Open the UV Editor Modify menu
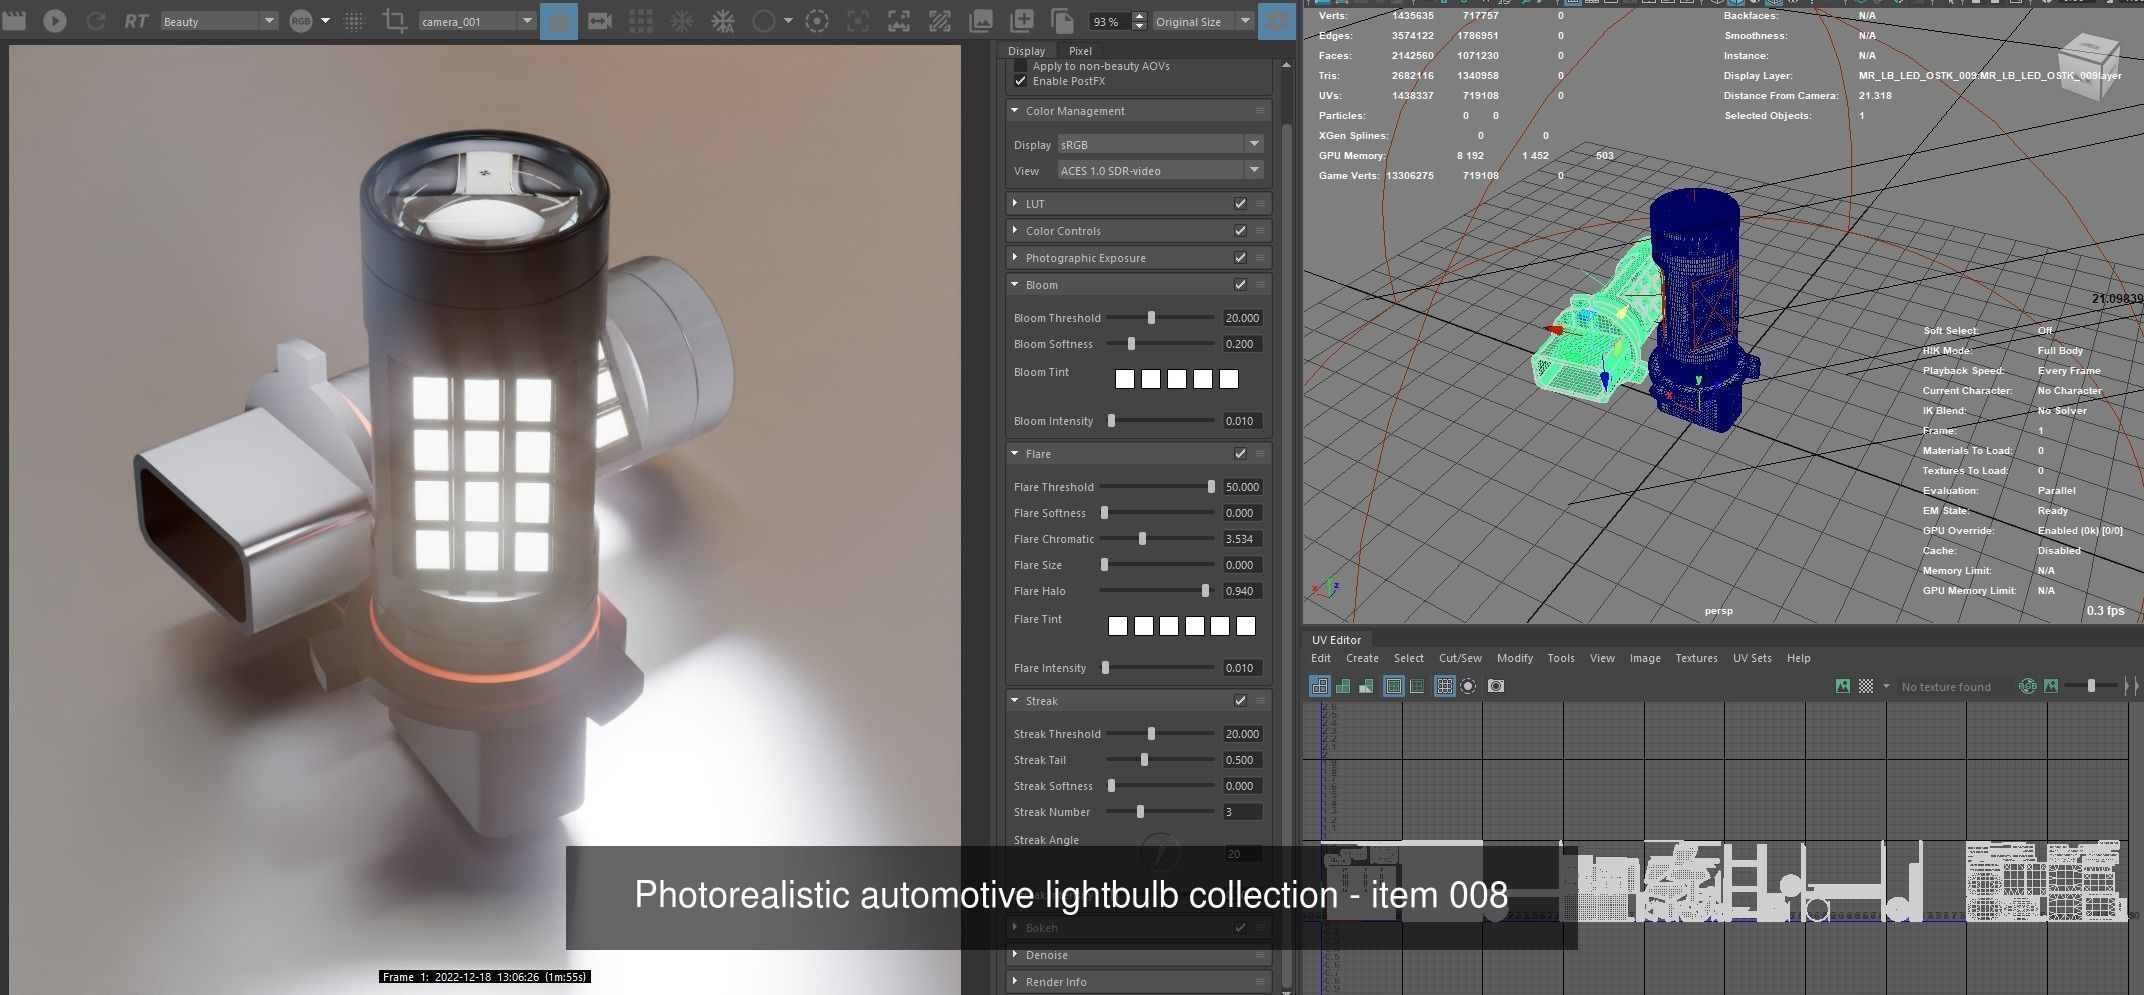The image size is (2144, 995). (x=1514, y=658)
